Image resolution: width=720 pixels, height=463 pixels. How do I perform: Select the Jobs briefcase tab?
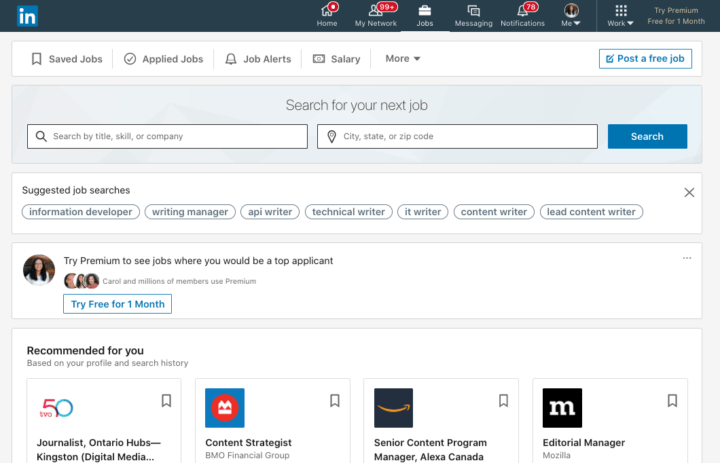click(425, 15)
